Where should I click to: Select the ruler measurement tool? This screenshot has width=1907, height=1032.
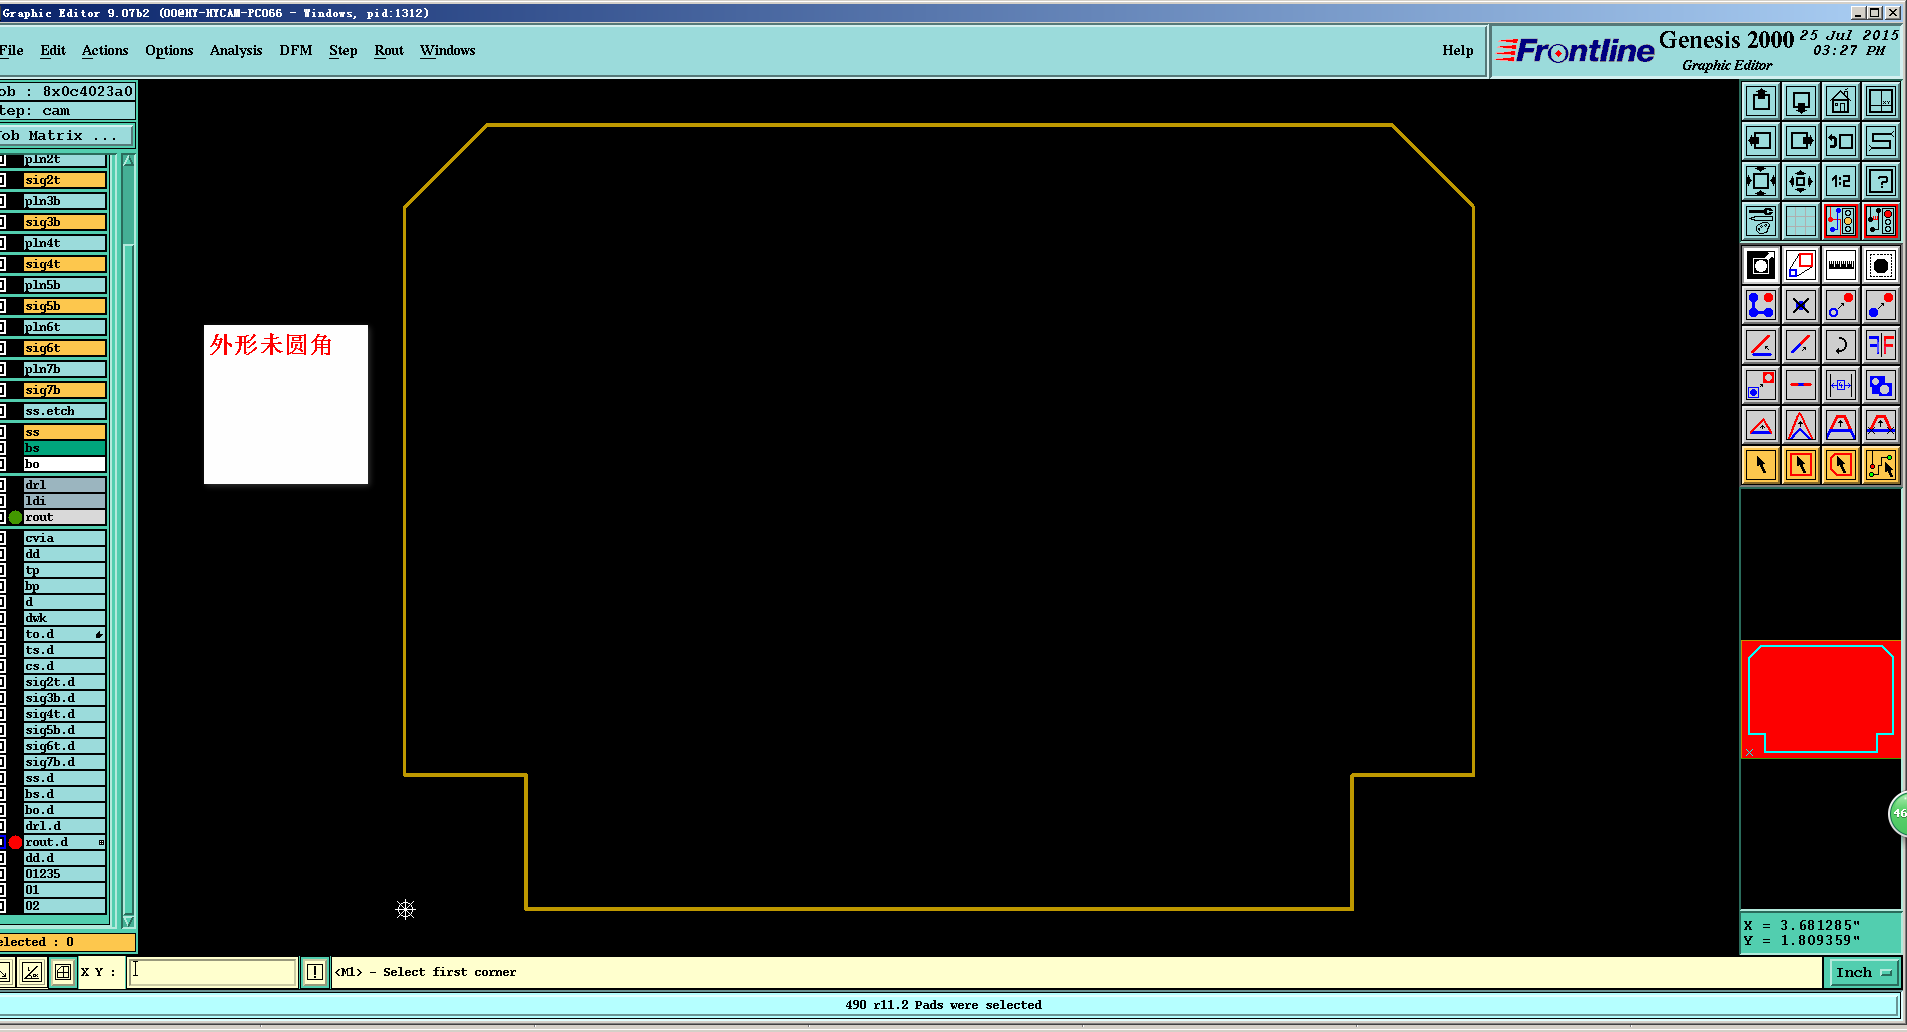pyautogui.click(x=1841, y=265)
